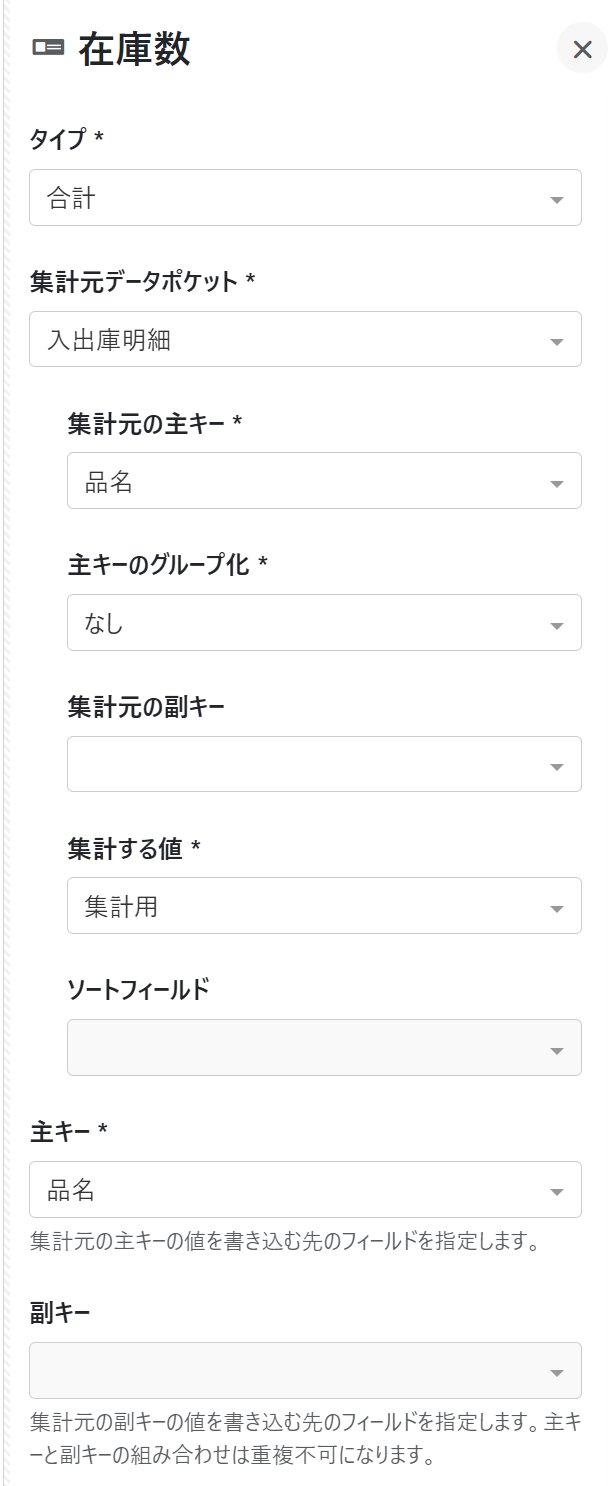This screenshot has width=608, height=1486.
Task: Expand 集計元の主キー dropdown showing 品名
Action: (310, 481)
